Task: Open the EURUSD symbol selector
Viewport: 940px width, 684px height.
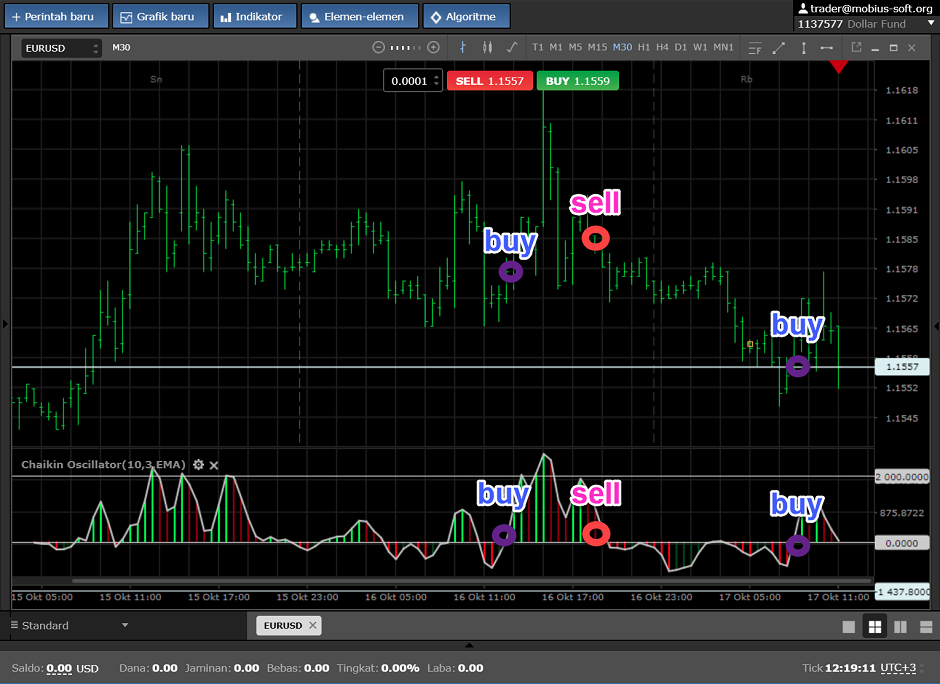Action: [61, 49]
